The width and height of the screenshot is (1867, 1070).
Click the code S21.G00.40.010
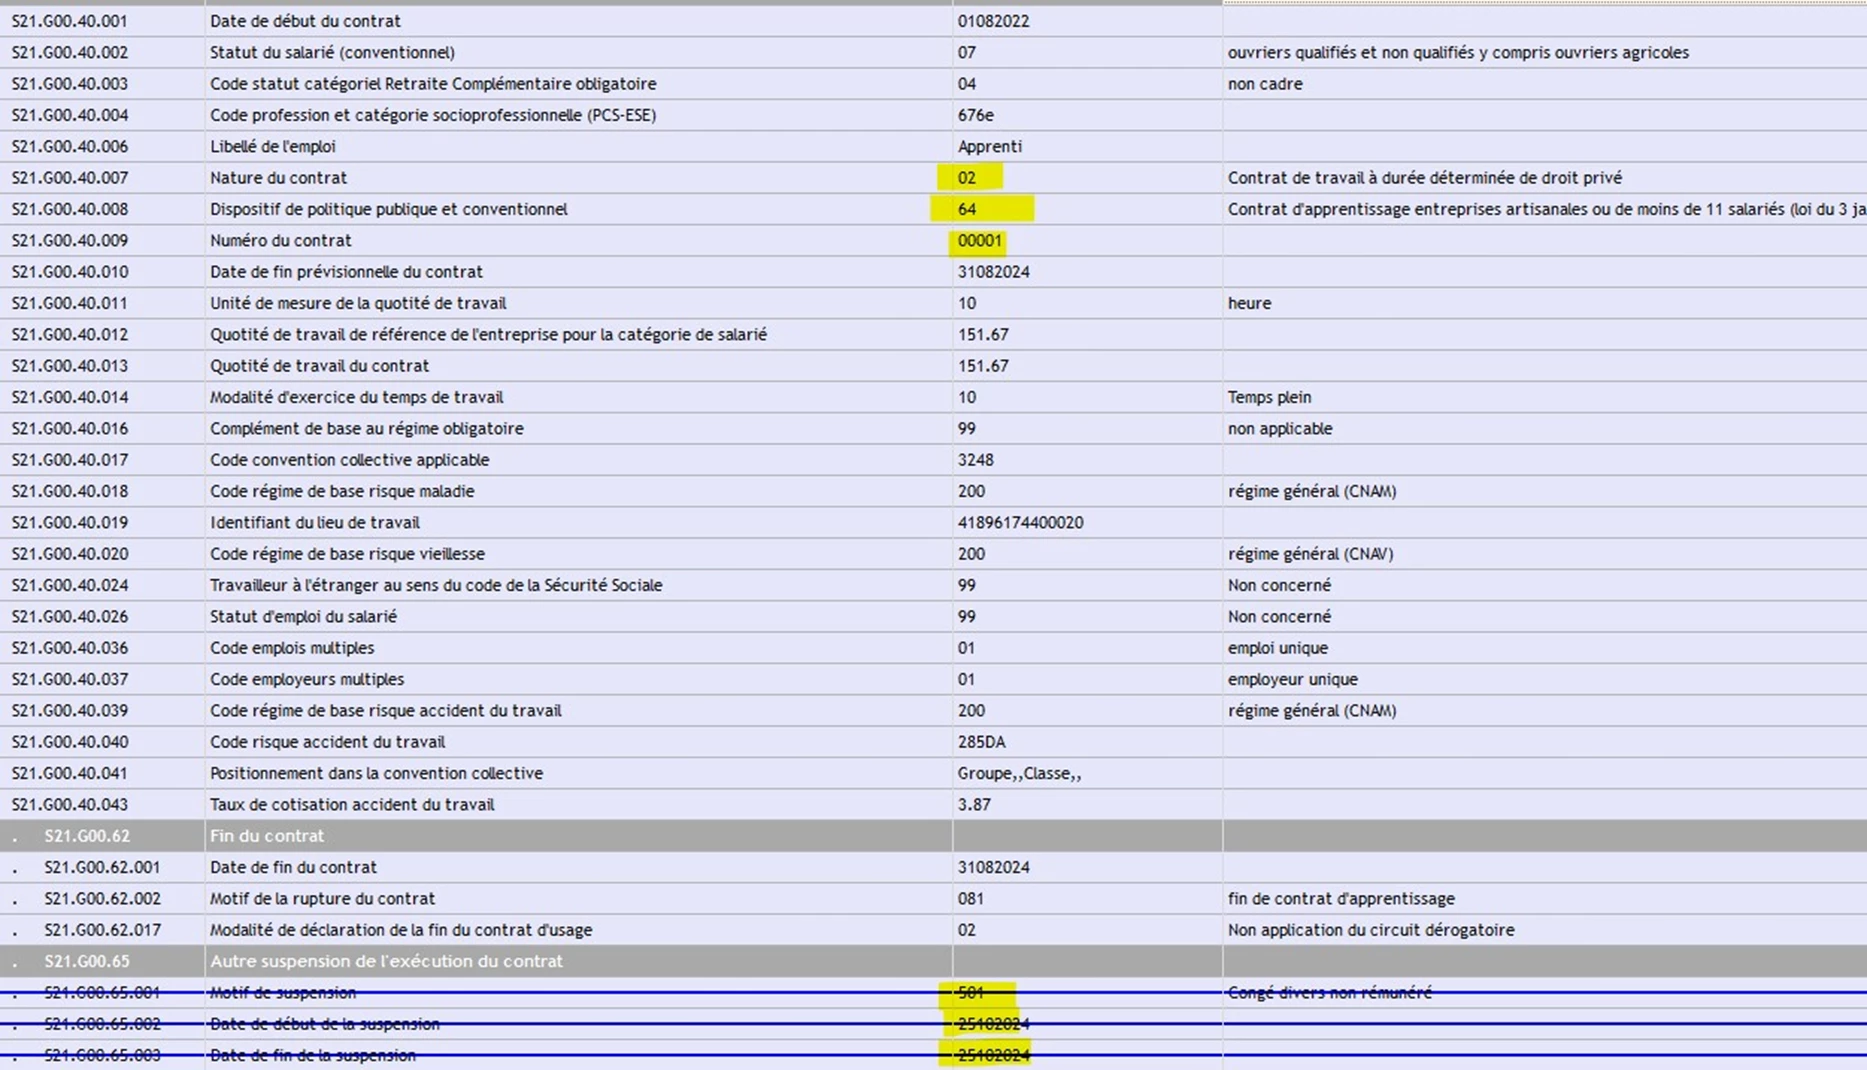point(69,272)
